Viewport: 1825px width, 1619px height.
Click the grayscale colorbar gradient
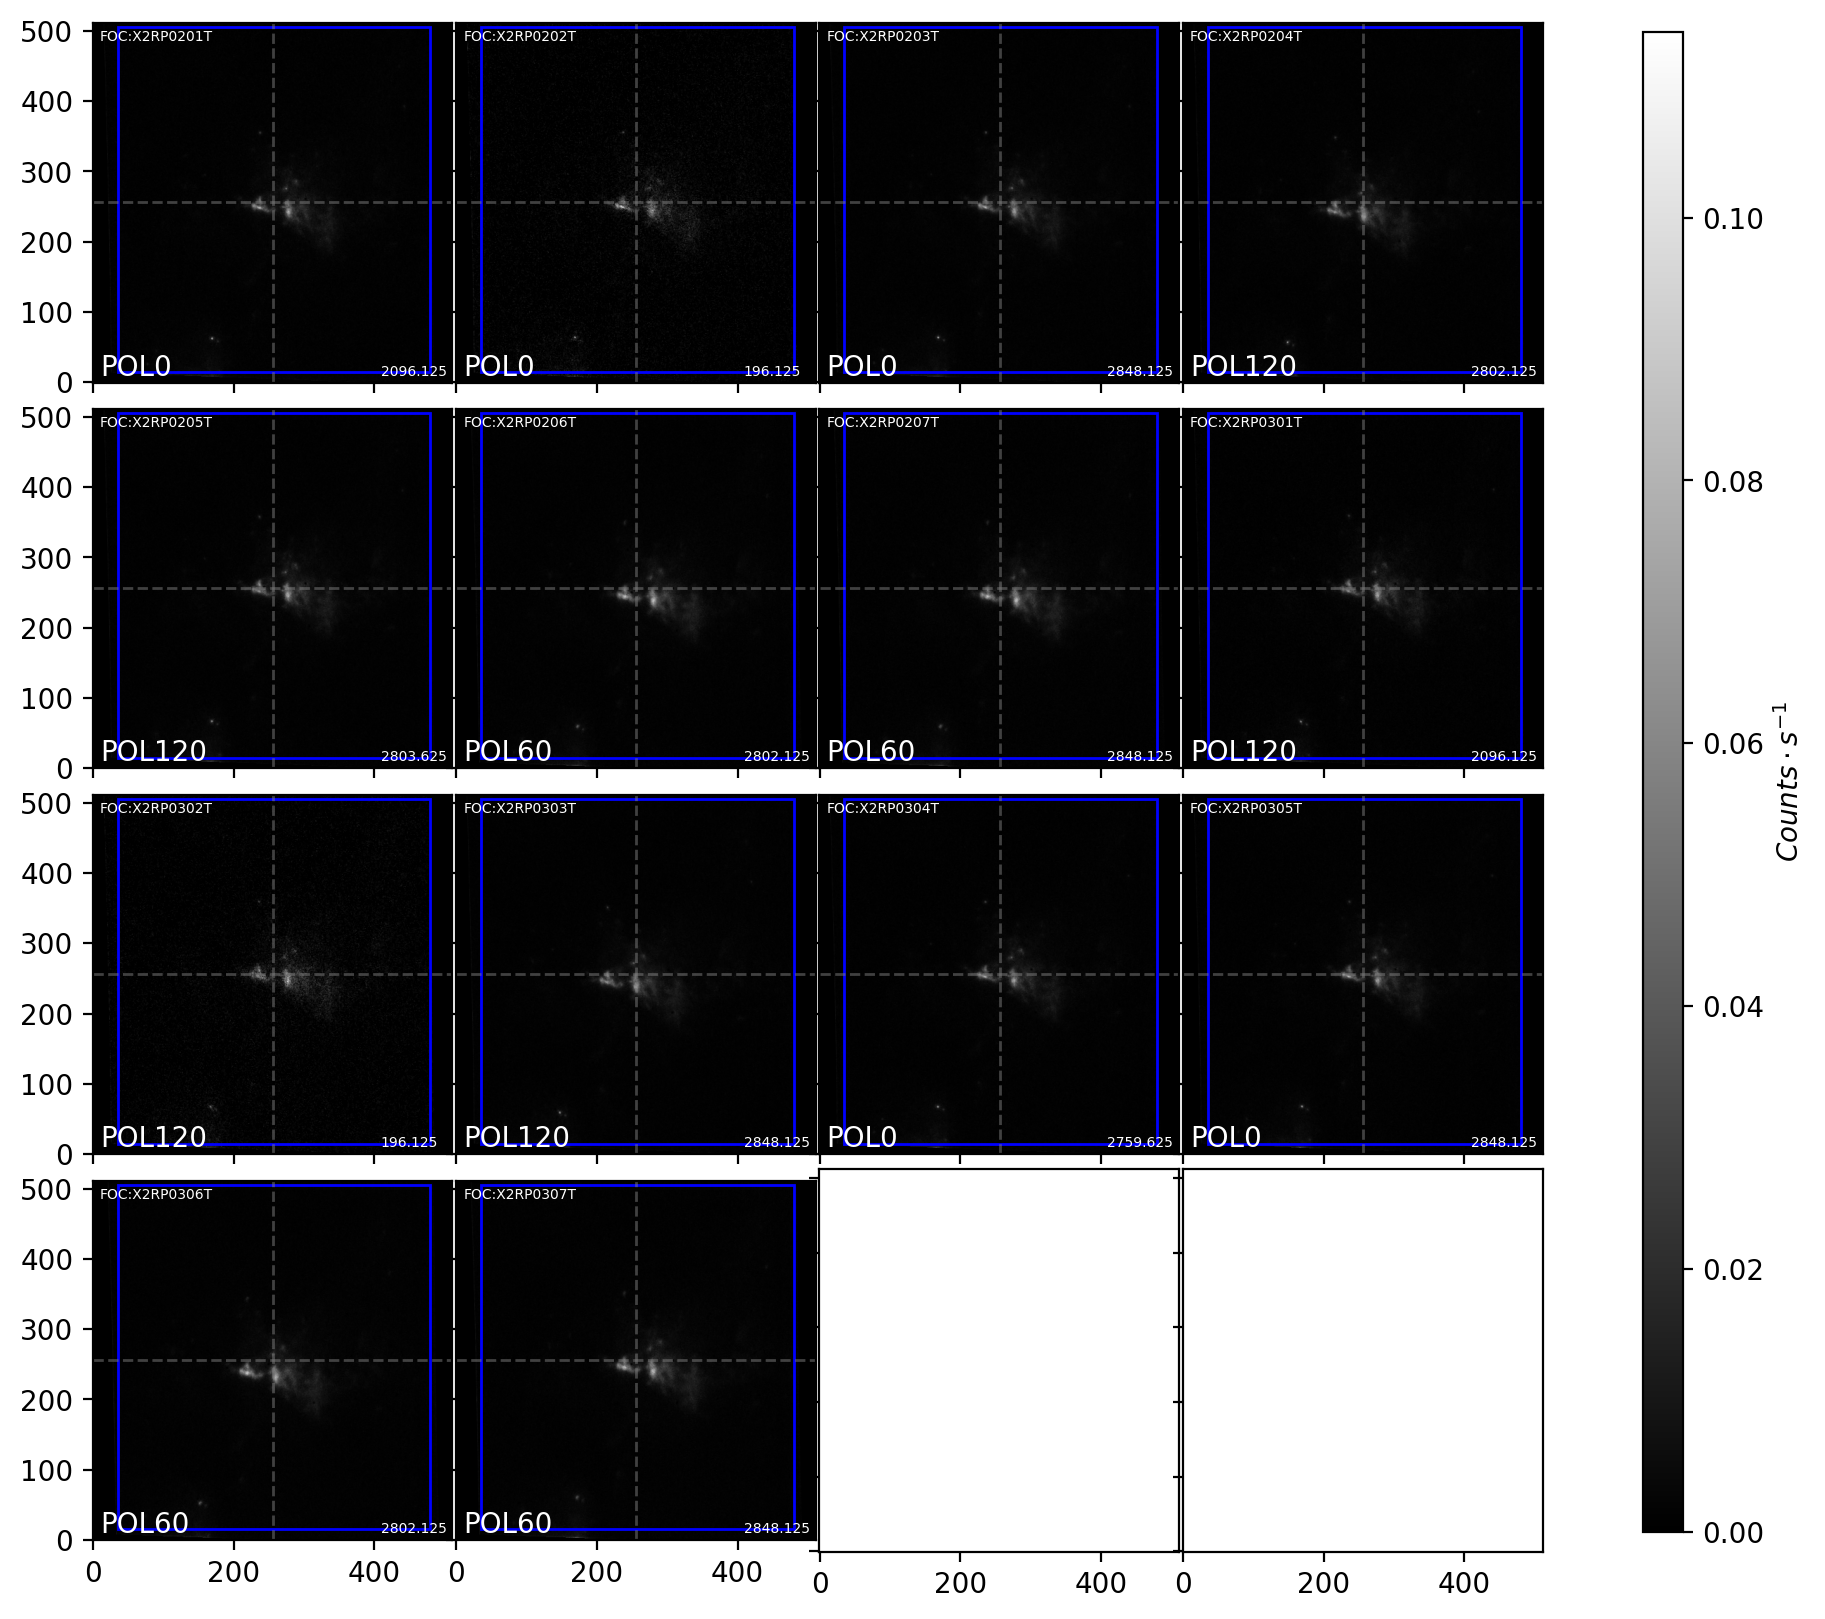(x=1662, y=780)
